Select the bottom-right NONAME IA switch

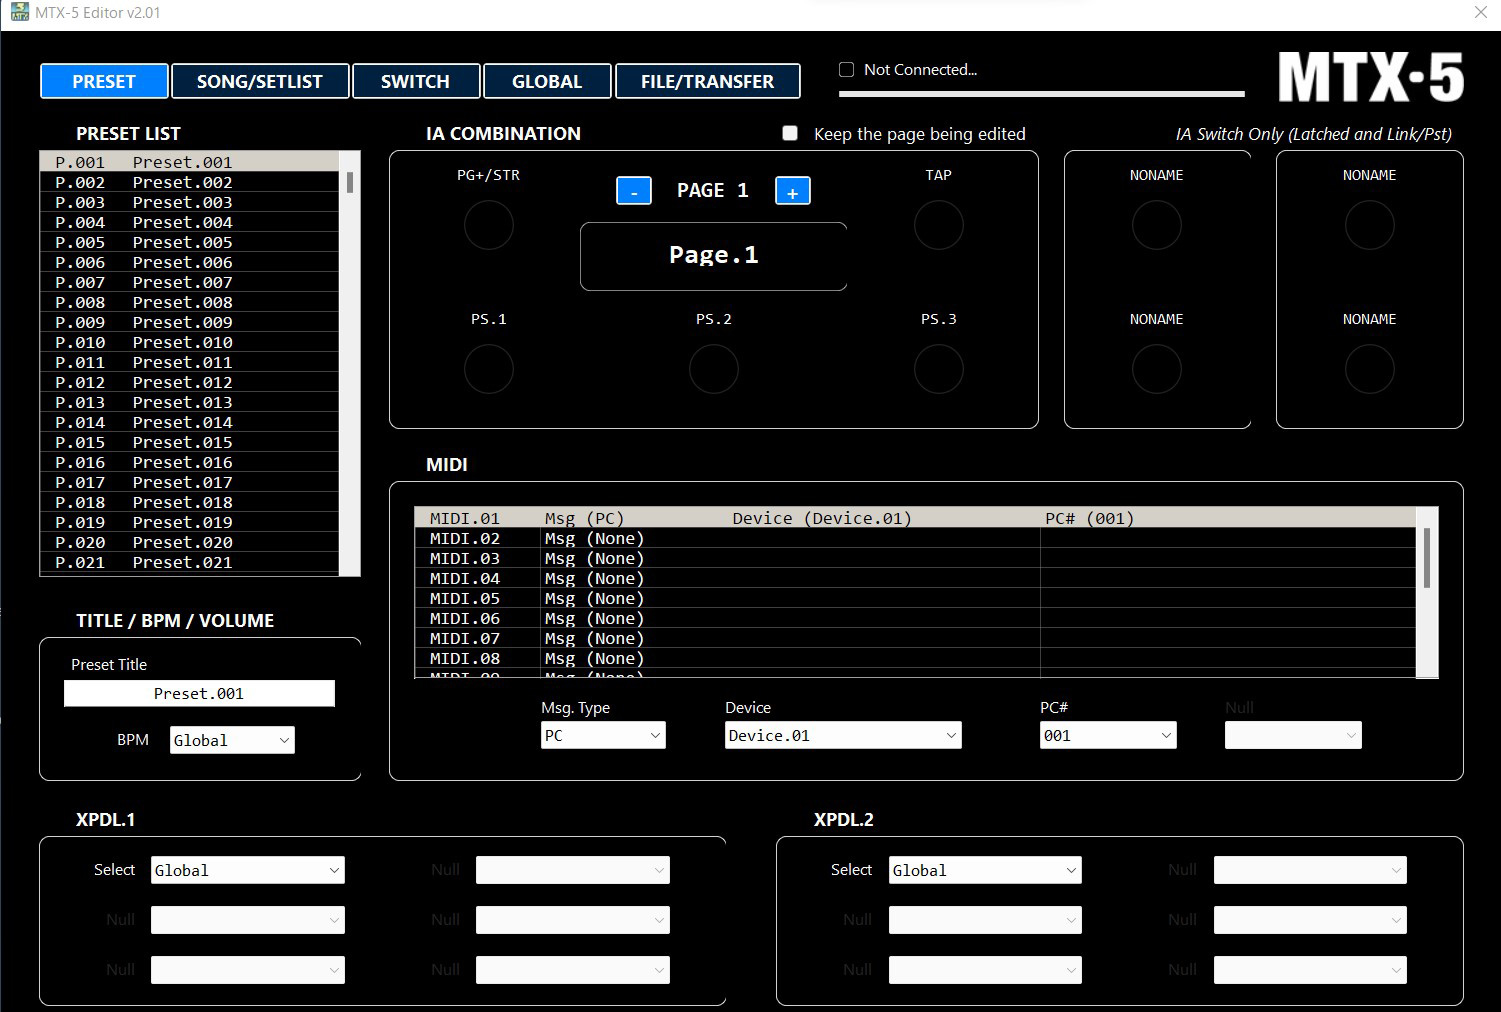pyautogui.click(x=1369, y=369)
